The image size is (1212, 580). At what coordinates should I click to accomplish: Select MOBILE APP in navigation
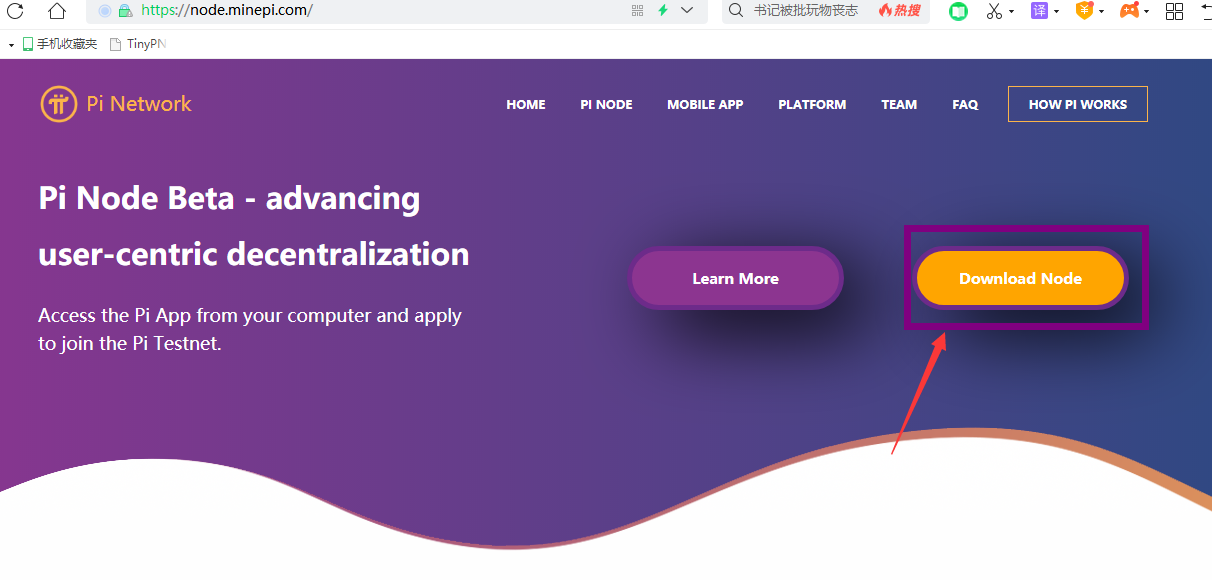click(705, 104)
